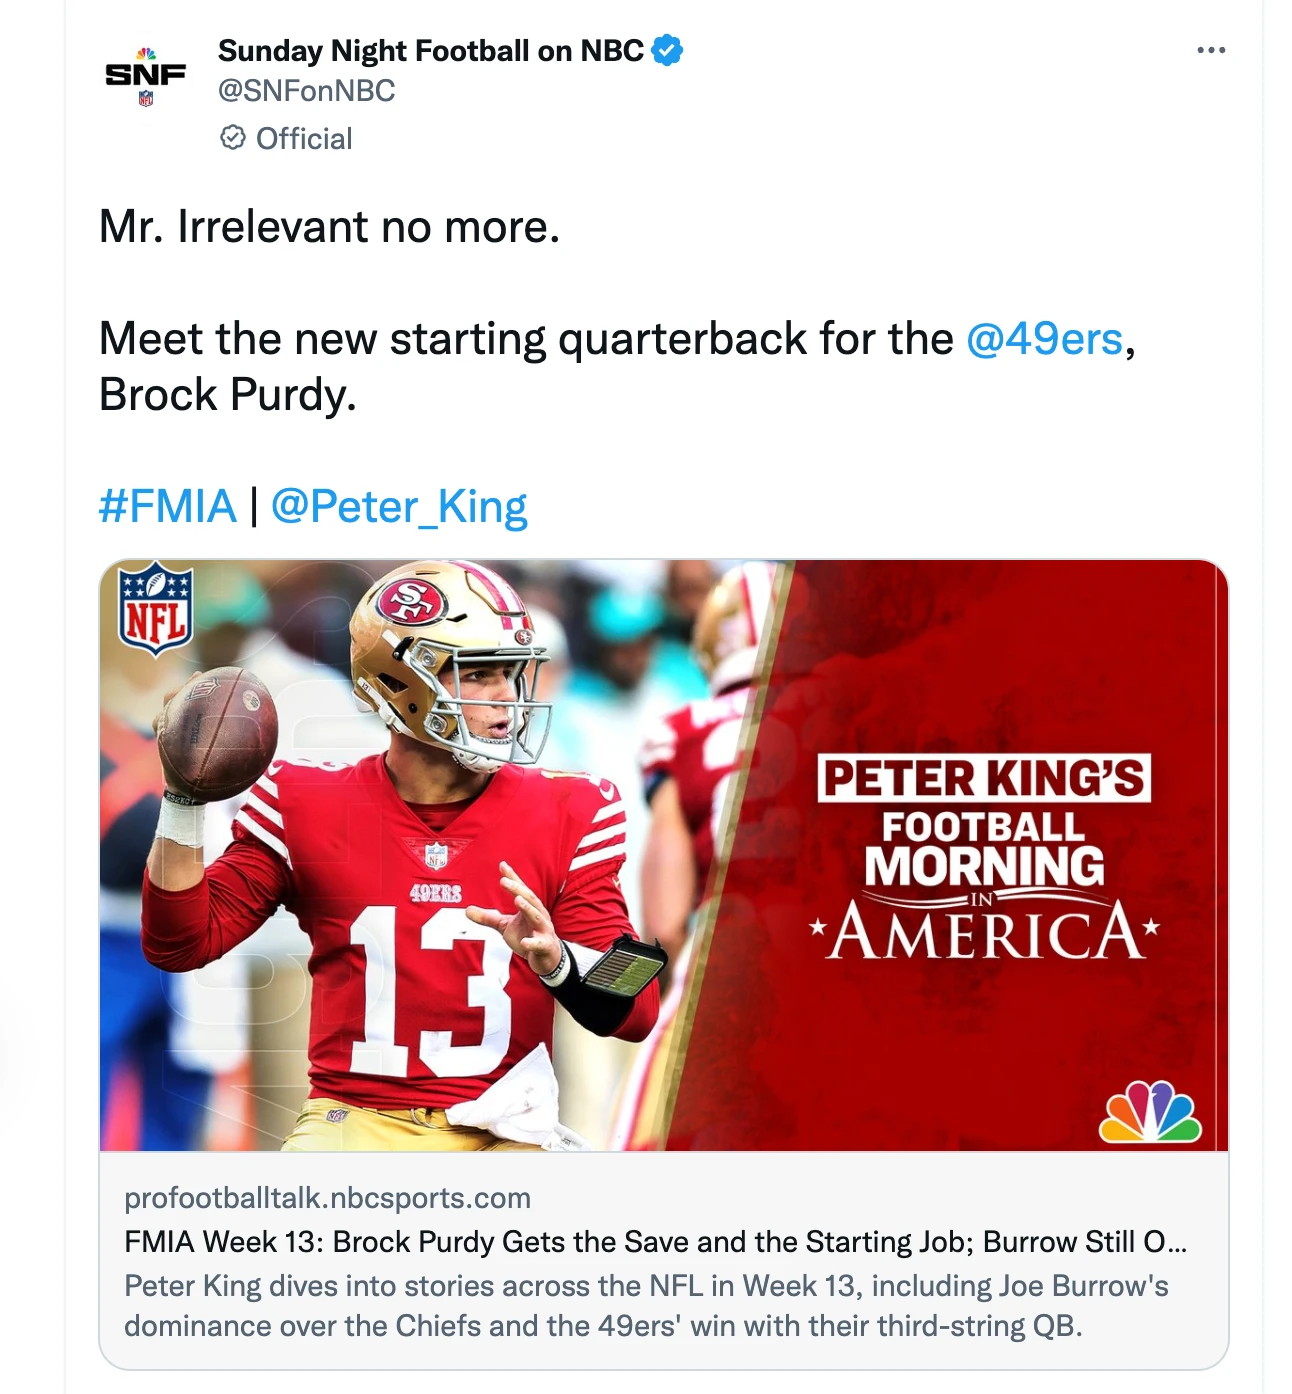
Task: Open the Sunday Night Football on NBC name
Action: pyautogui.click(x=430, y=50)
